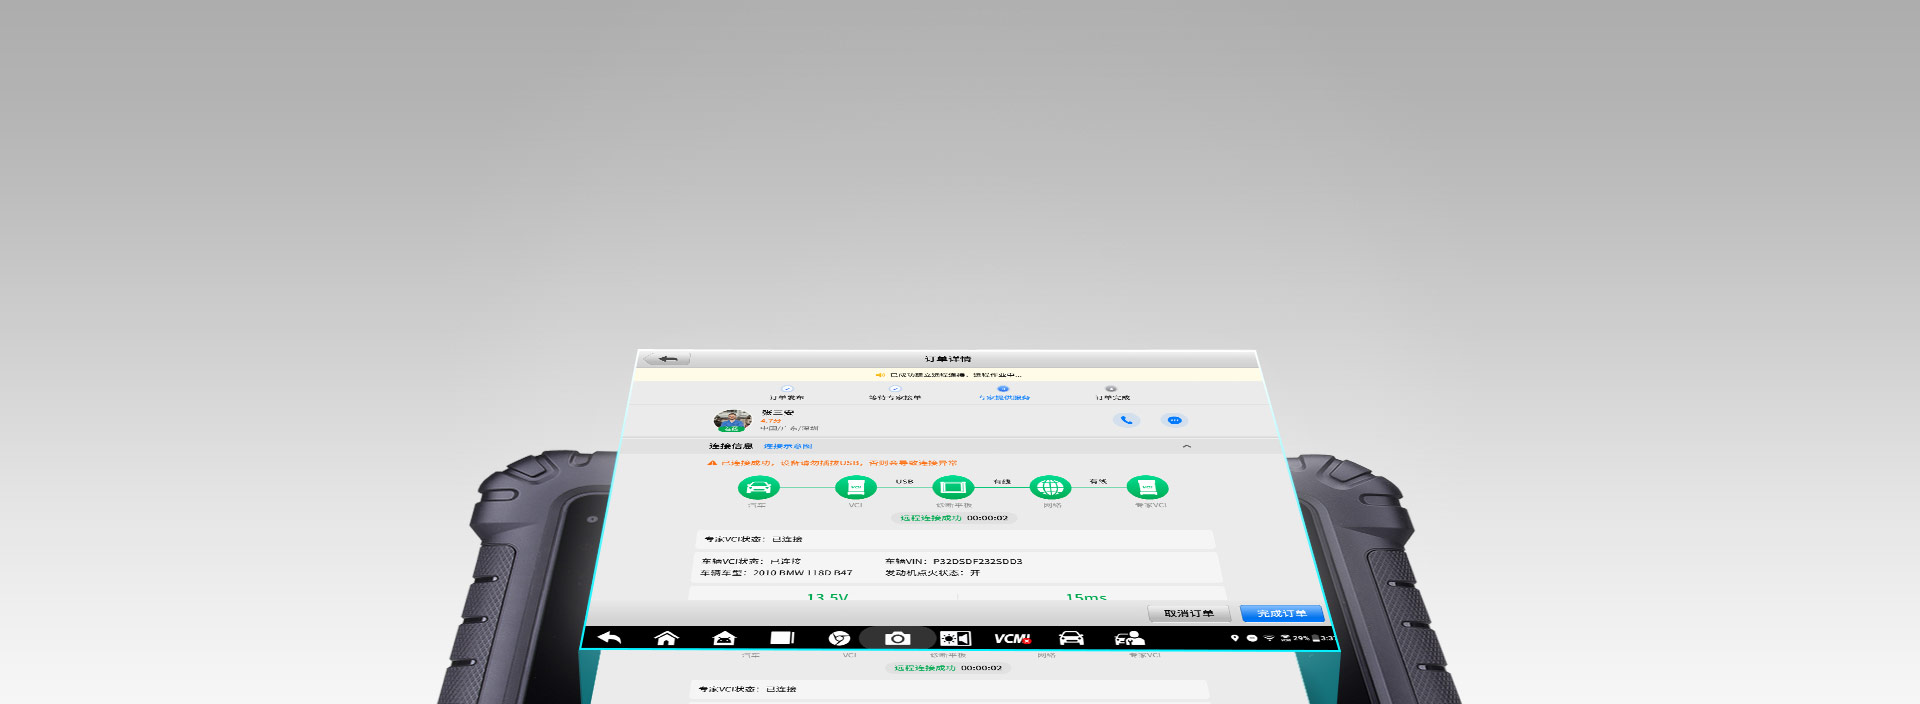Open brightness and volume settings icon
The image size is (1920, 704).
coord(955,638)
